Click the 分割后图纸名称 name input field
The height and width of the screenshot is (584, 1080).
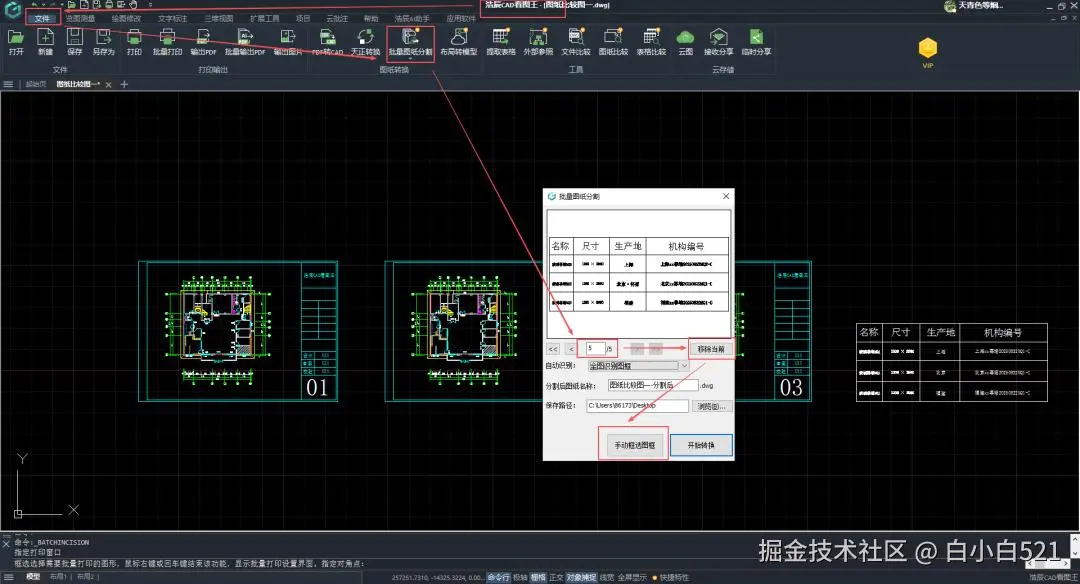click(652, 385)
